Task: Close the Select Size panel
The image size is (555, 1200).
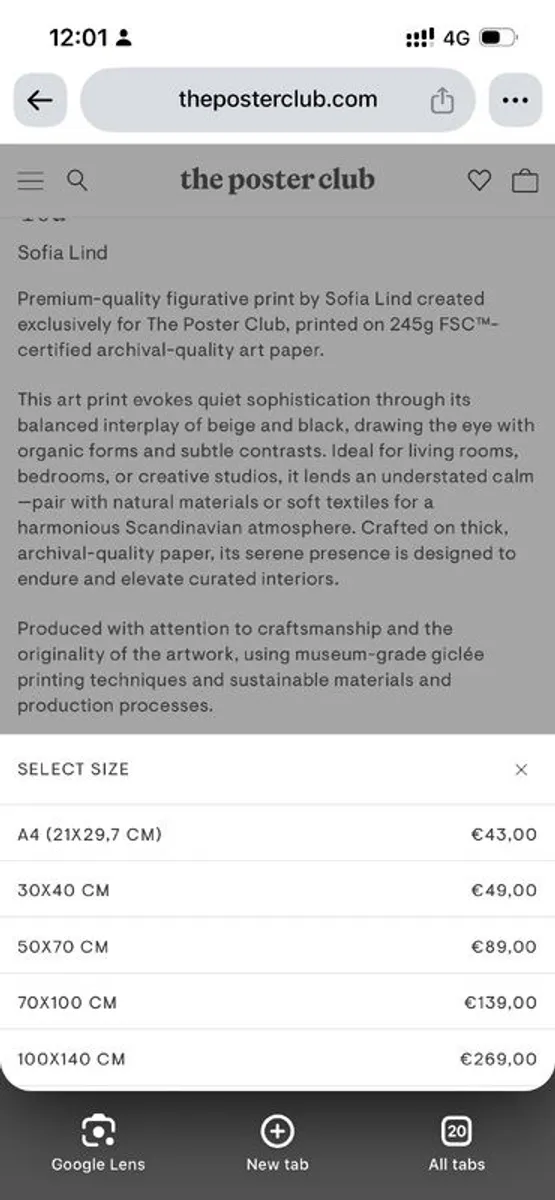Action: coord(521,769)
